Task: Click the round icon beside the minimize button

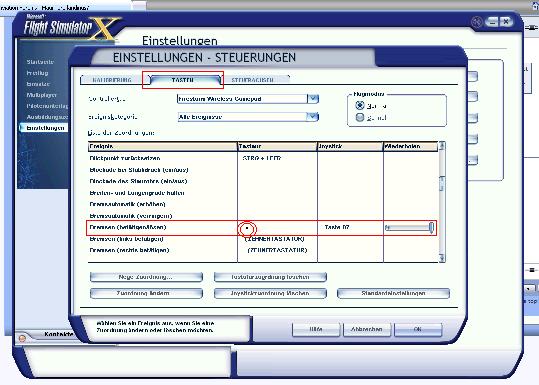Action: [477, 22]
